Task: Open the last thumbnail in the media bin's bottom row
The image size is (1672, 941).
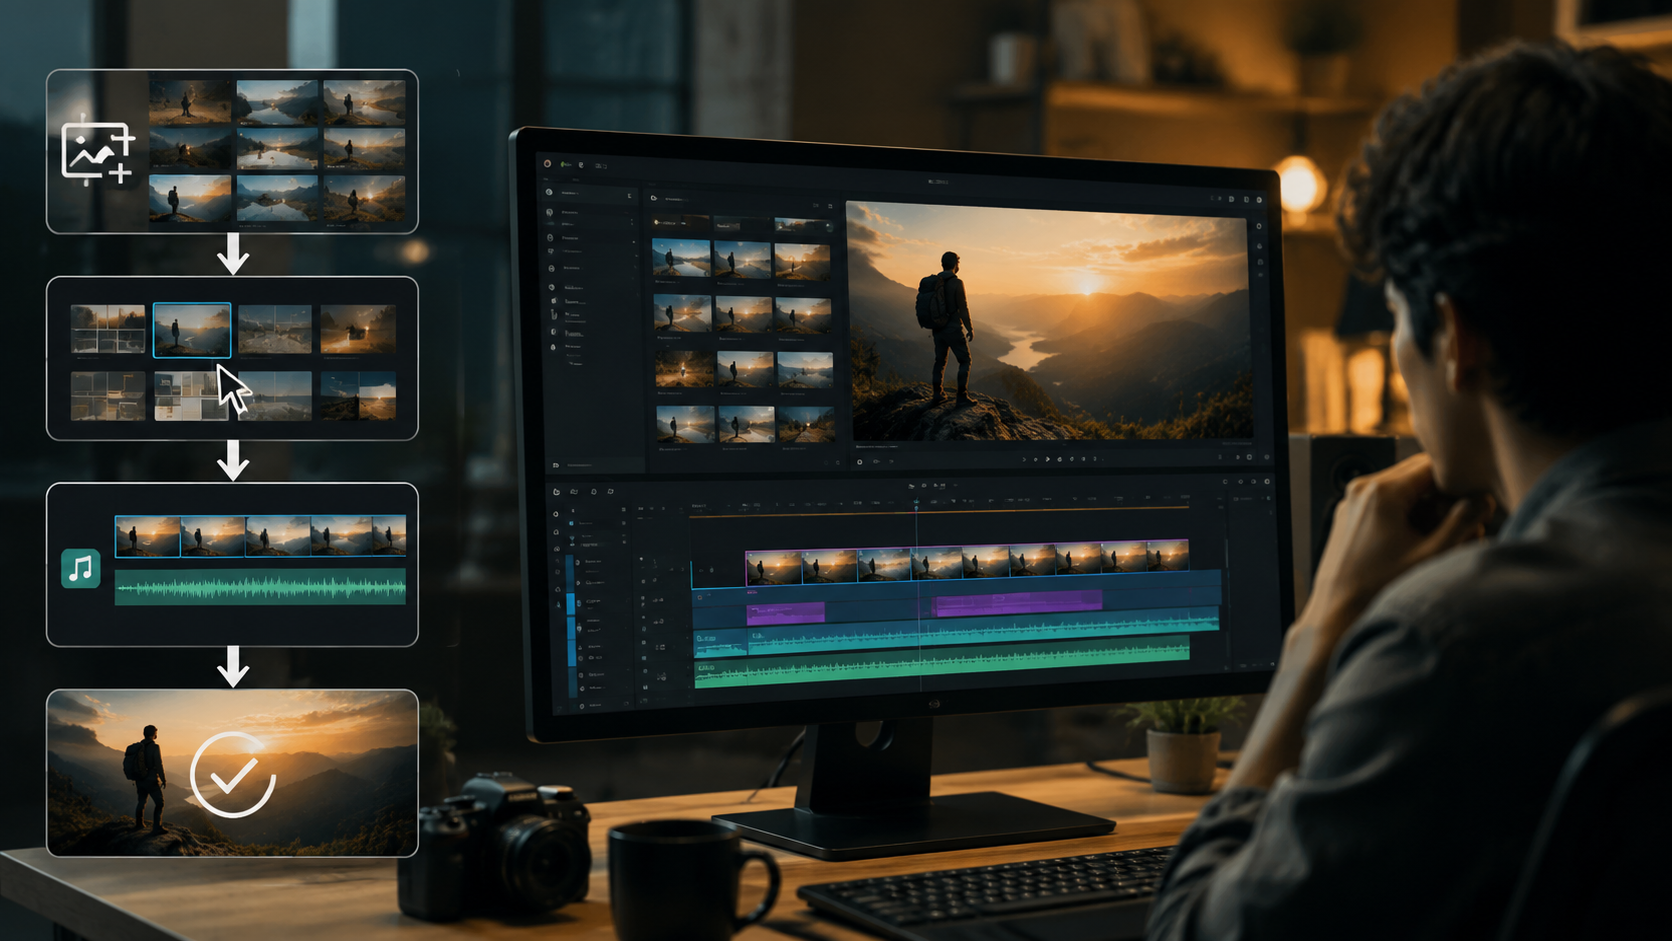Action: 806,424
